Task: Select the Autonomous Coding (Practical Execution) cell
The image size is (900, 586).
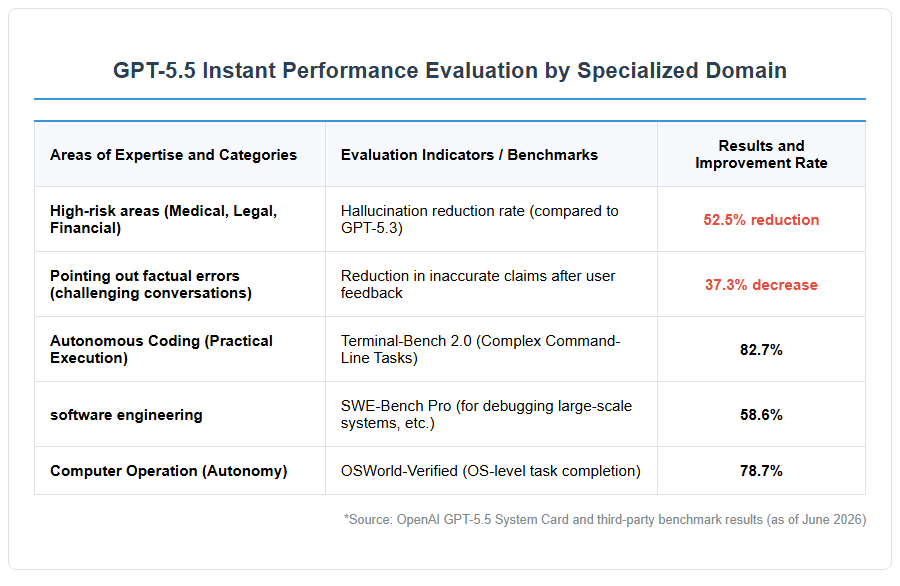Action: click(161, 349)
